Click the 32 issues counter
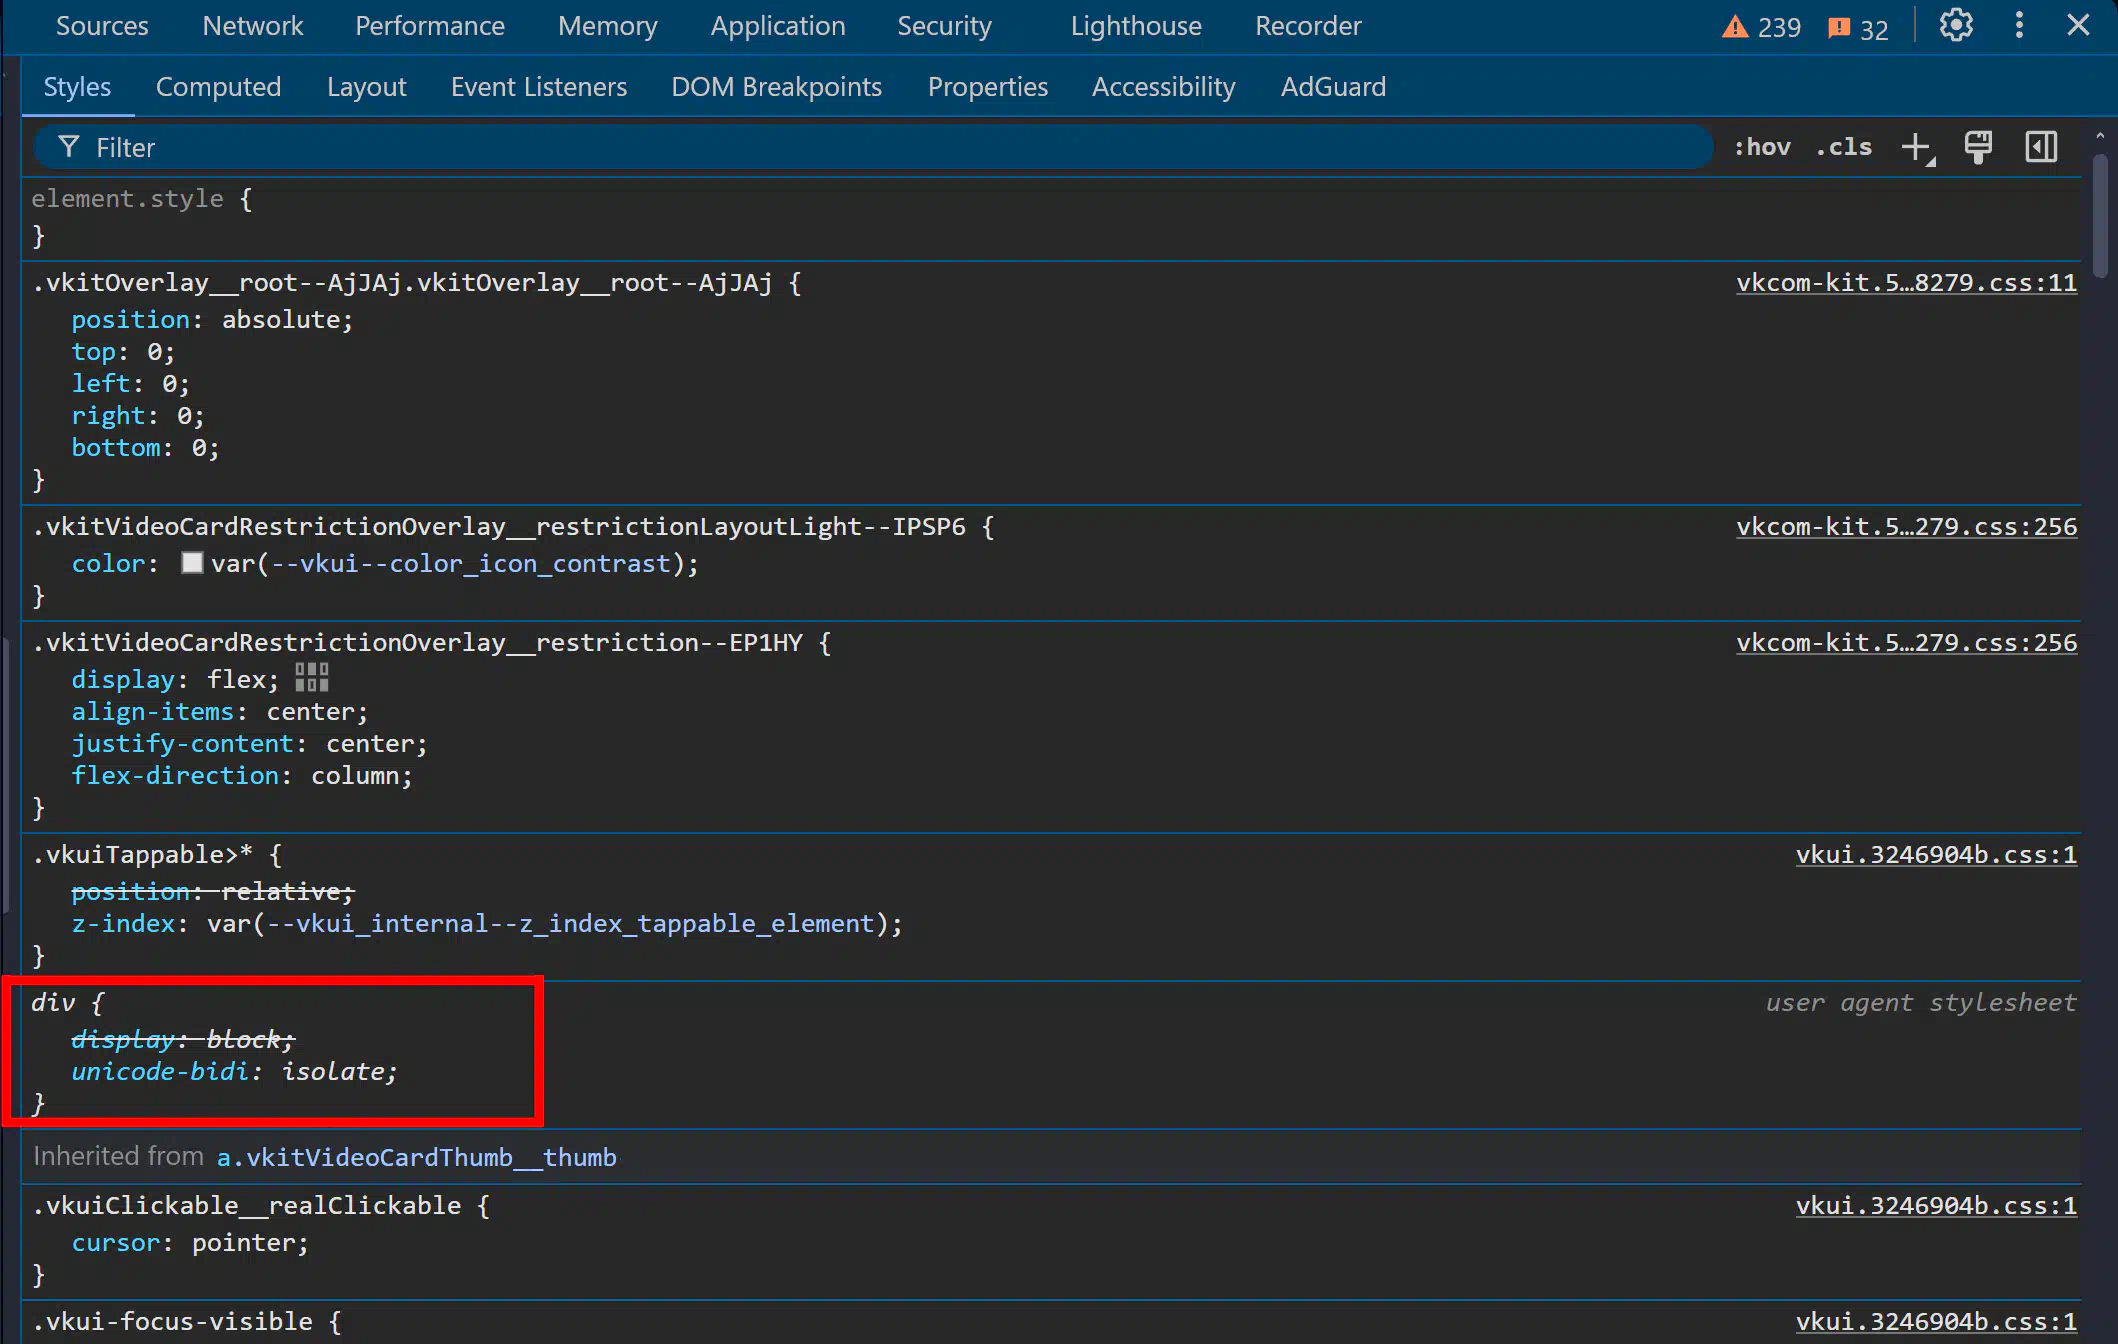Screen dimensions: 2118x1344 pos(1858,28)
